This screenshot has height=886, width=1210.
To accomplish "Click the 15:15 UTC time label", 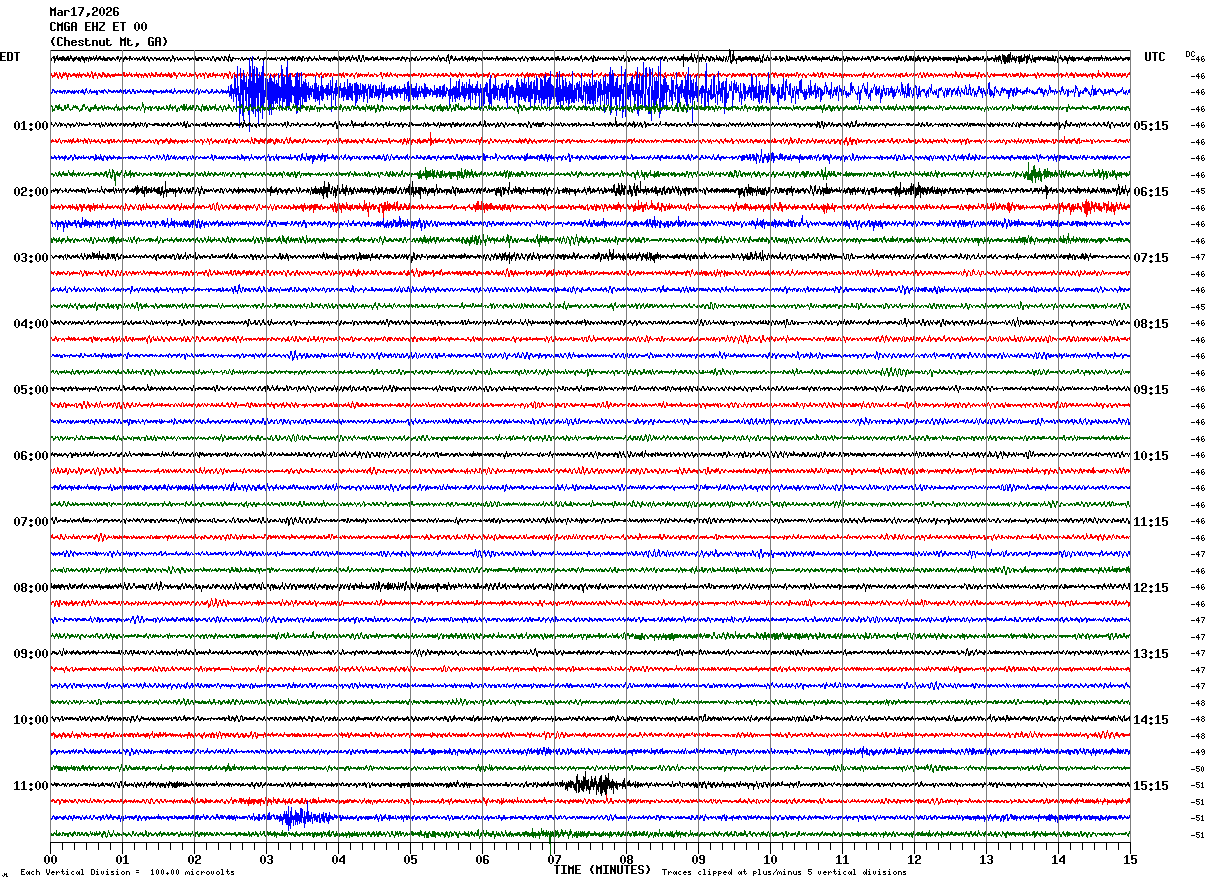I will click(1152, 786).
